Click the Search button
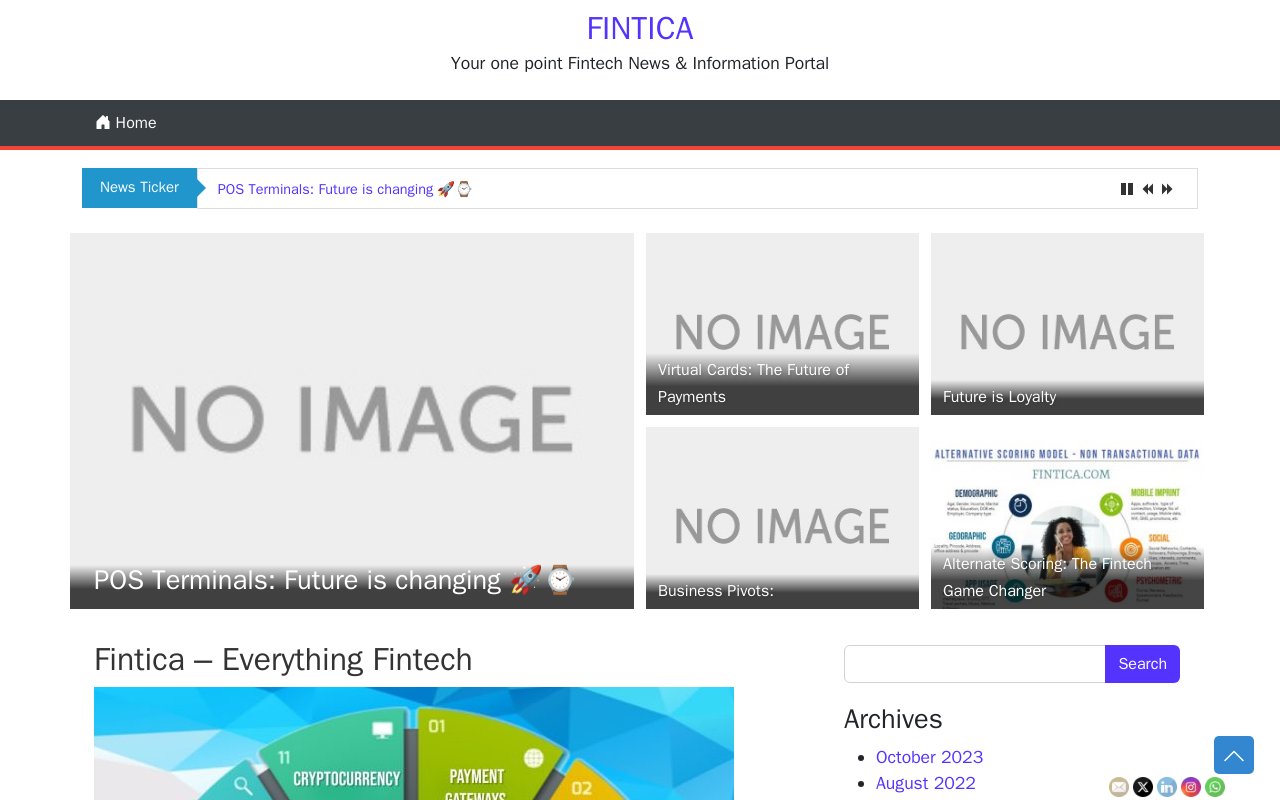Viewport: 1280px width, 800px height. (x=1142, y=664)
